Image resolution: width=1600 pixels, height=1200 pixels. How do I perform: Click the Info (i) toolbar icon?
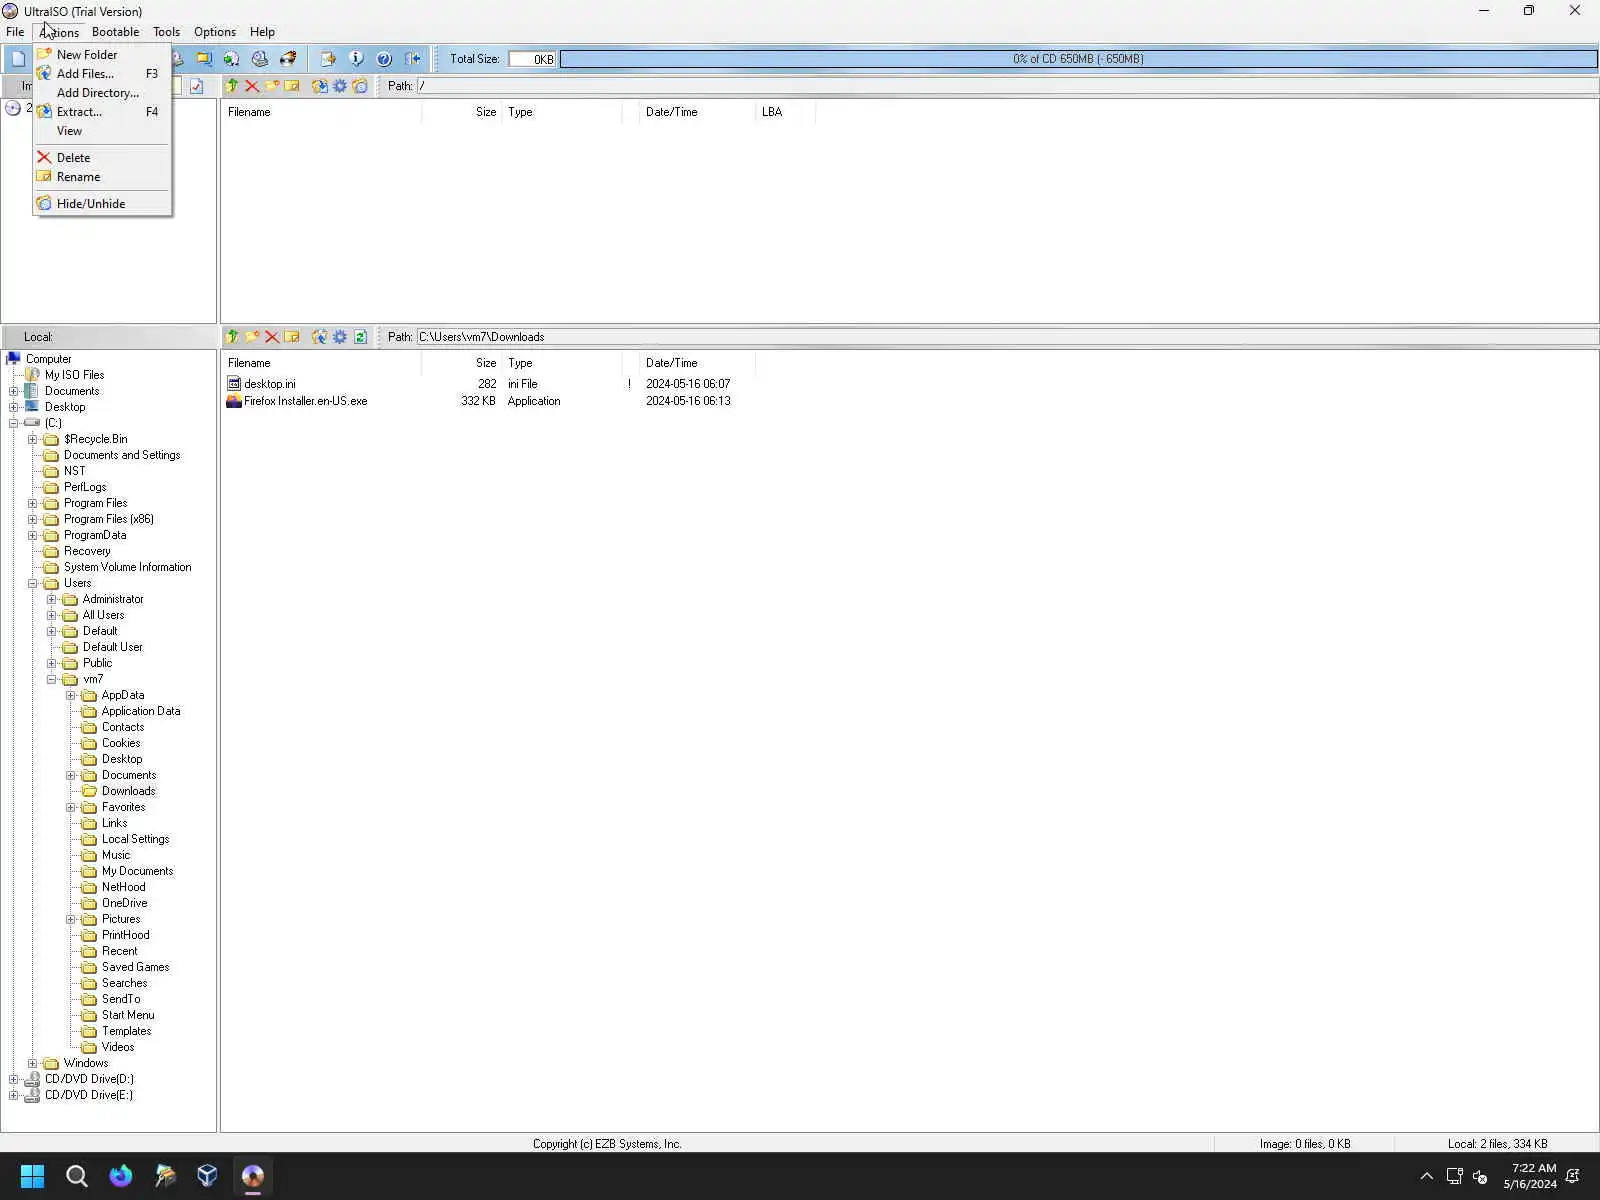[x=356, y=59]
